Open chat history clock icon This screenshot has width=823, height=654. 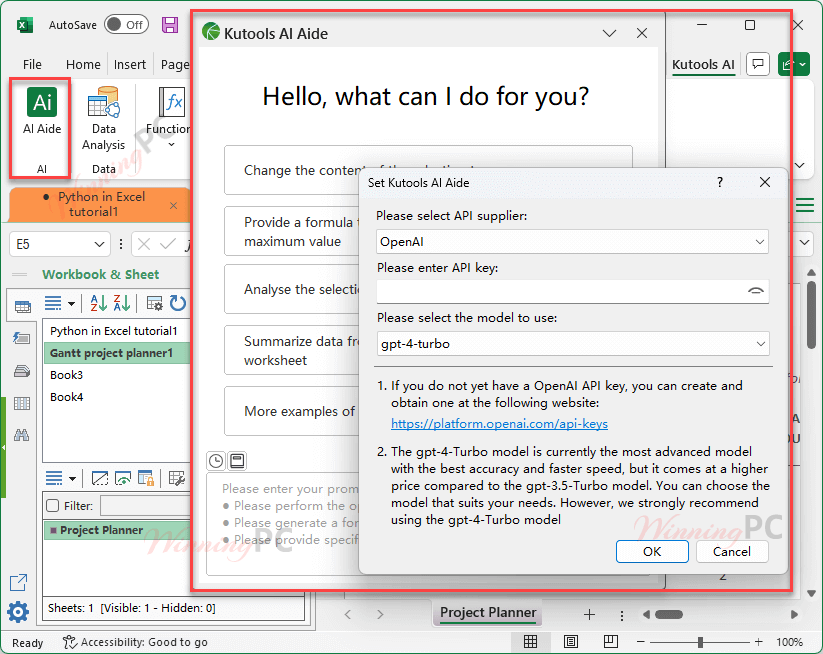(x=216, y=461)
